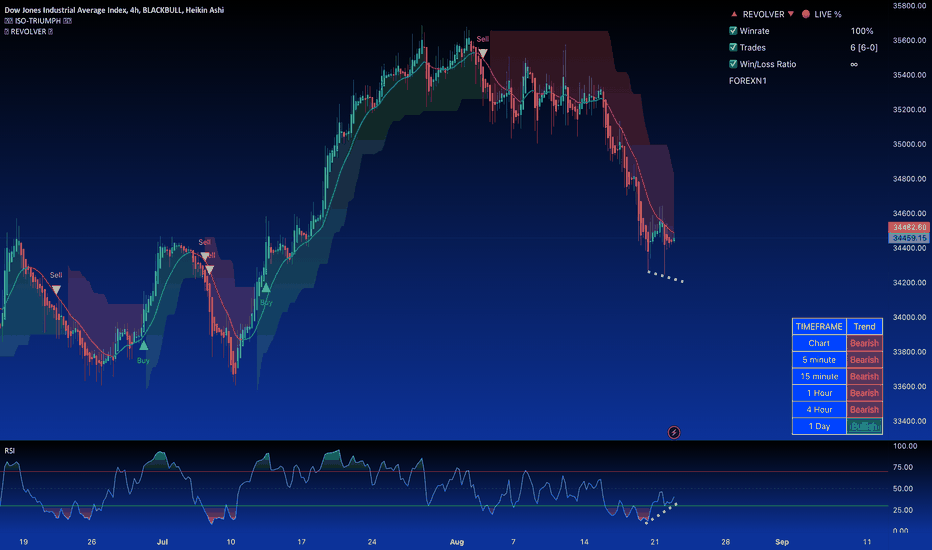The height and width of the screenshot is (550, 932).
Task: Click the Jul label on the date axis
Action: click(162, 542)
